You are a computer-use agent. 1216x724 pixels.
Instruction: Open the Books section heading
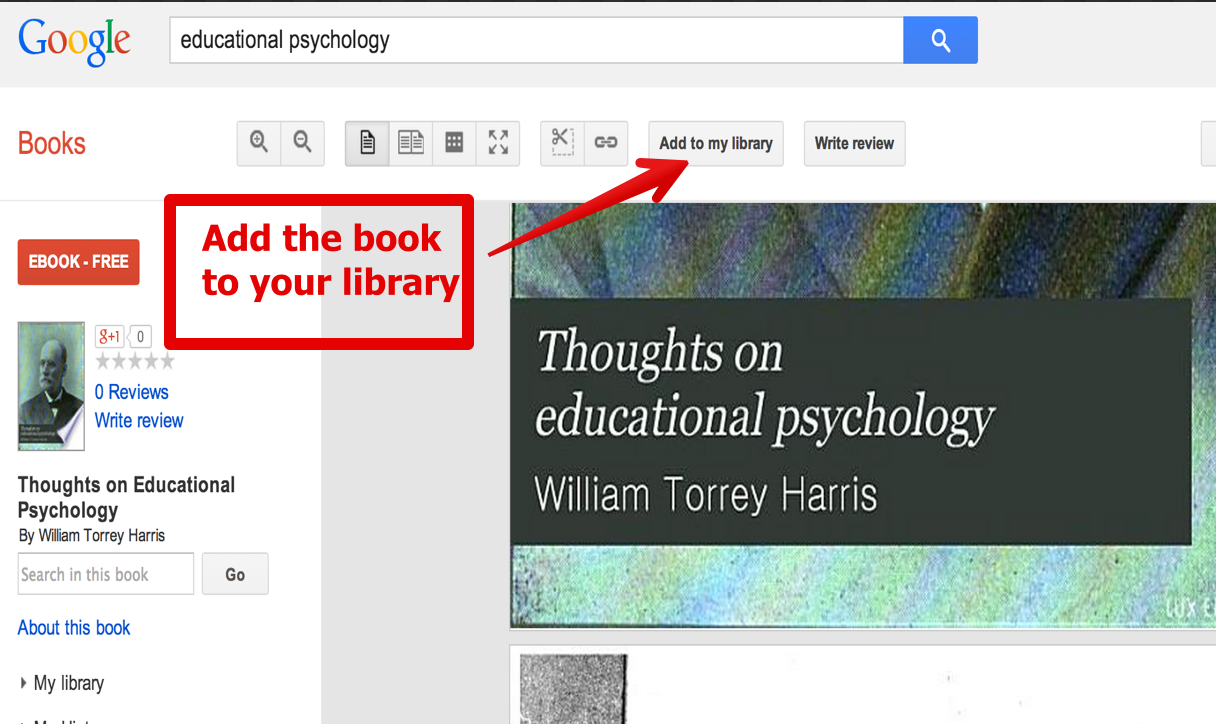(51, 143)
